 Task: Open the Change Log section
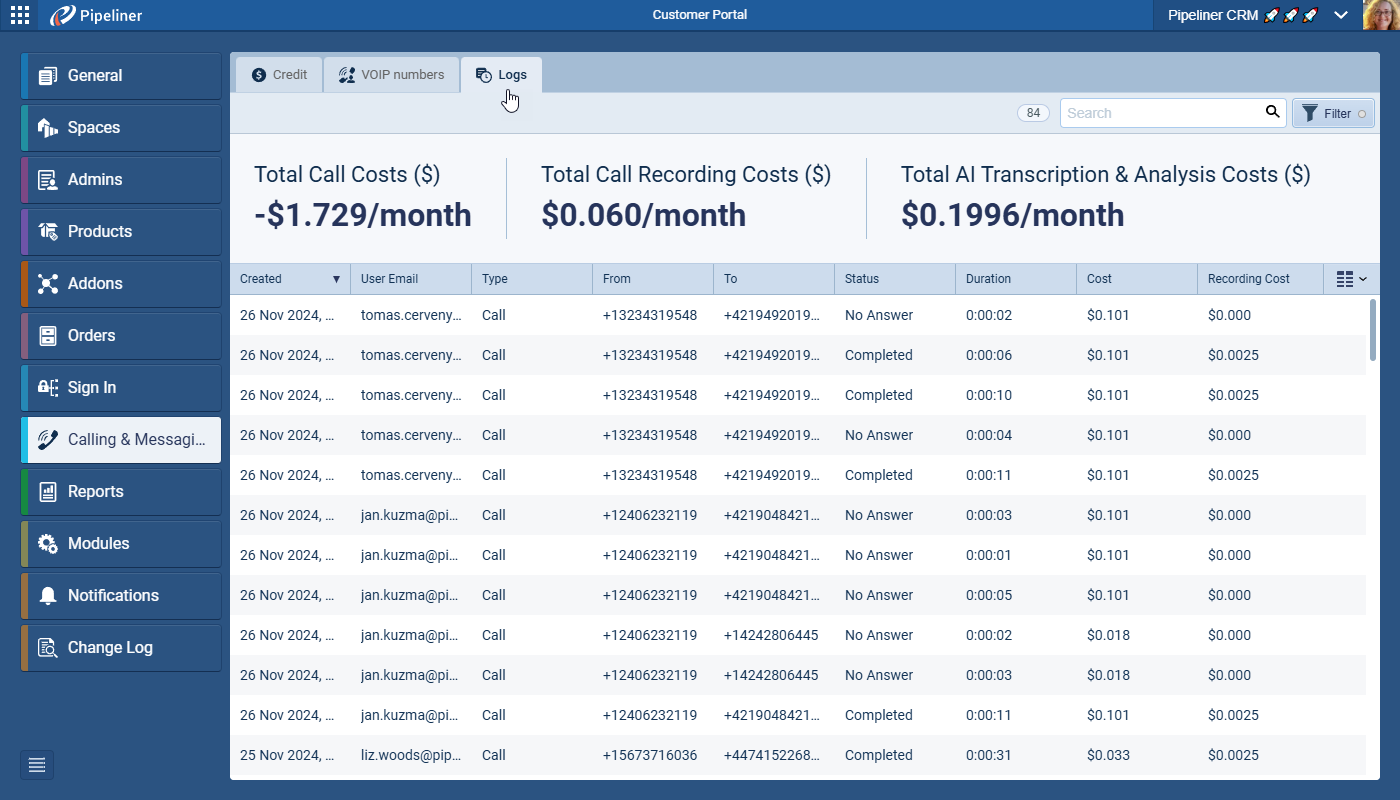click(120, 648)
